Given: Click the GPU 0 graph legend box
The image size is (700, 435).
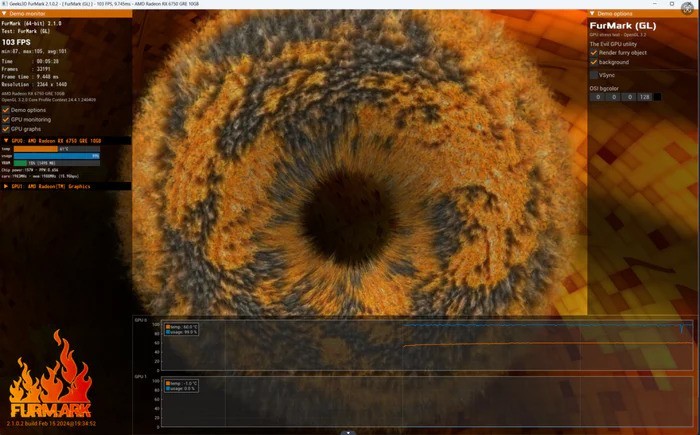Looking at the screenshot, I should [181, 330].
